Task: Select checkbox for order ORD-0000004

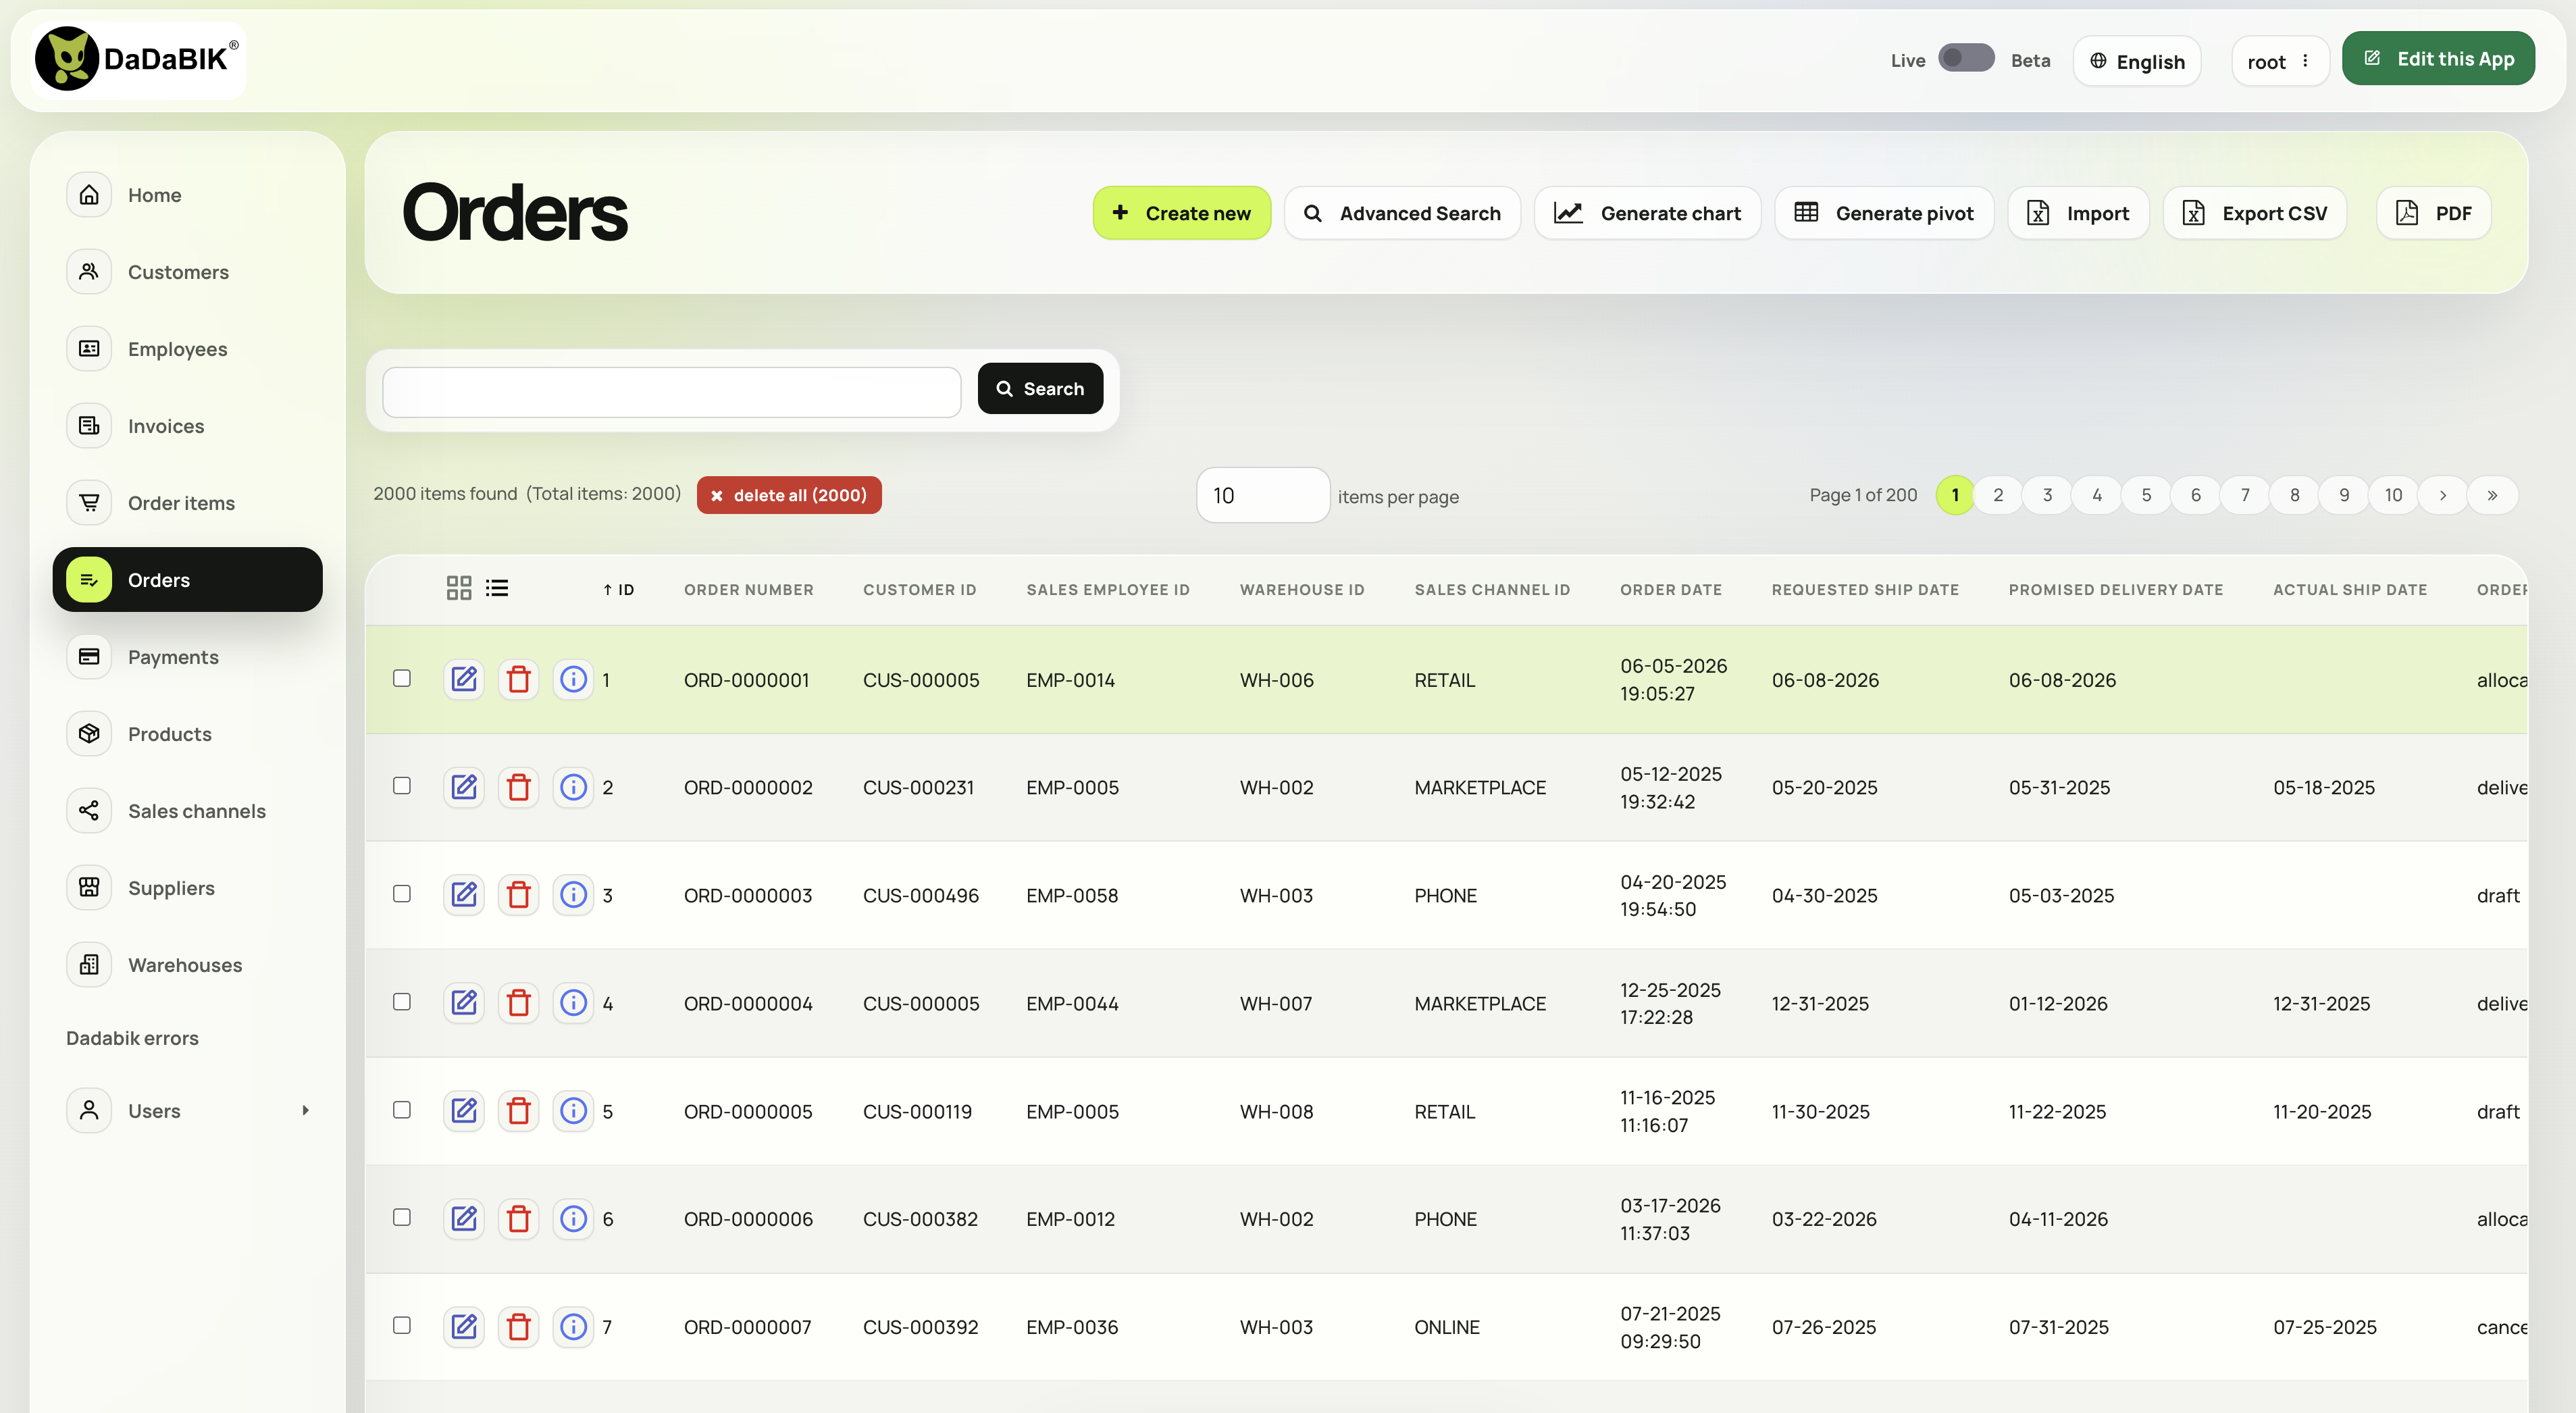Action: click(402, 1001)
